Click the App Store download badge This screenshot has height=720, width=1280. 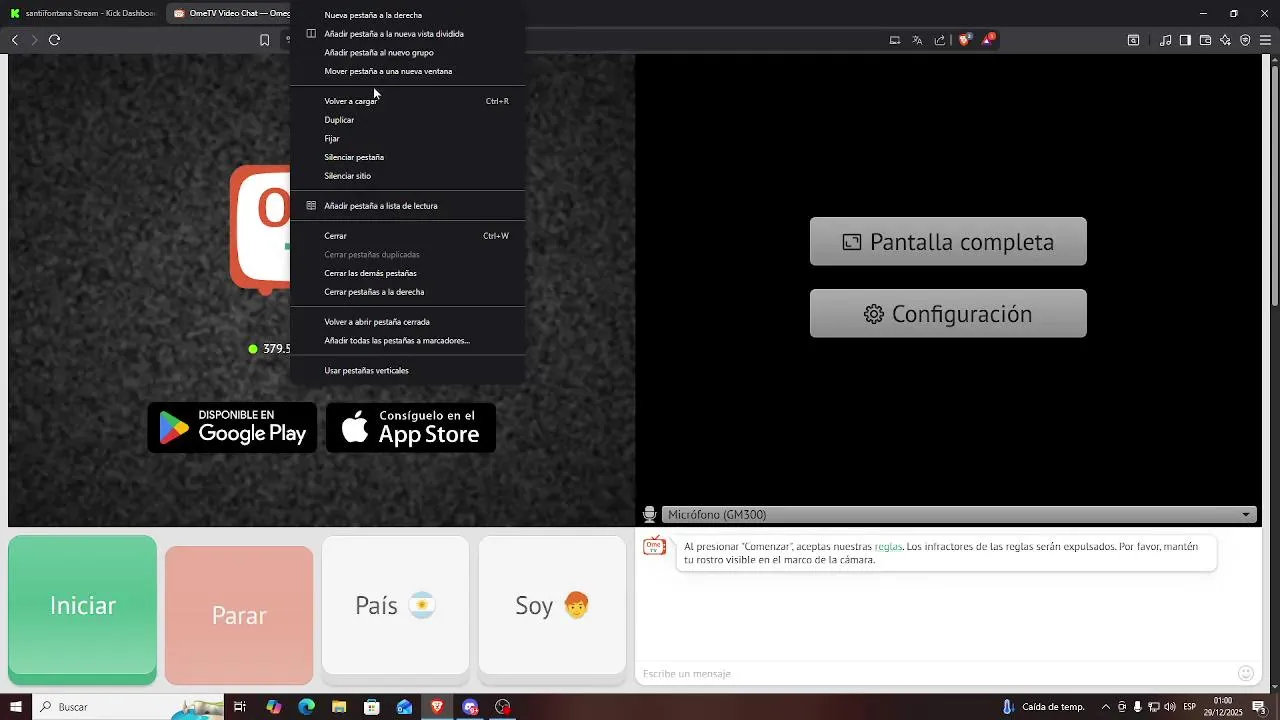[411, 428]
